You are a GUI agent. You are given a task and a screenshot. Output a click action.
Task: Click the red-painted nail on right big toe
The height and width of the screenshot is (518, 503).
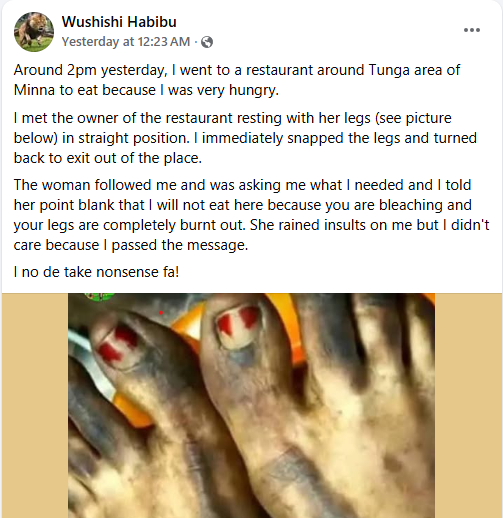(x=238, y=325)
